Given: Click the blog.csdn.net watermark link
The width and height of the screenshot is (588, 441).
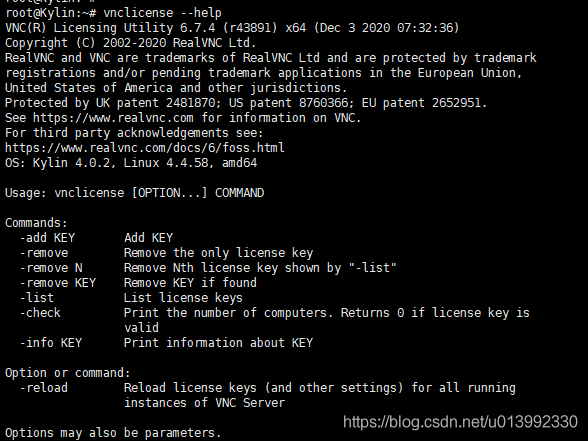Looking at the screenshot, I should point(460,422).
